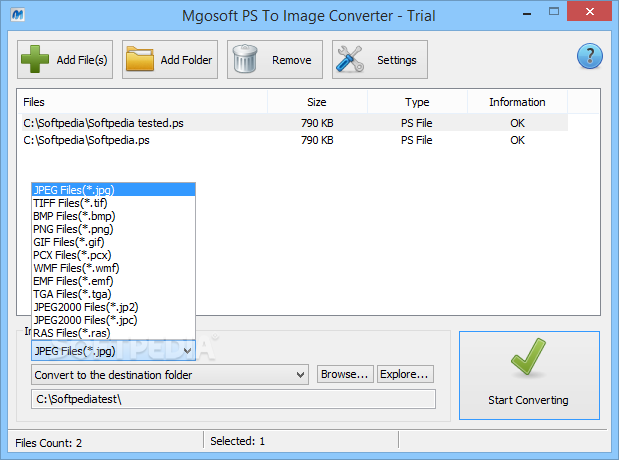The height and width of the screenshot is (460, 619).
Task: Click the OK status of Softpedia tested.ps
Action: tap(518, 123)
